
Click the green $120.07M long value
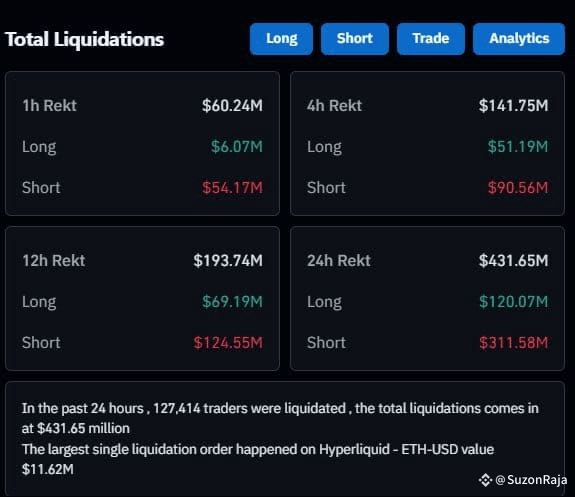(x=513, y=302)
